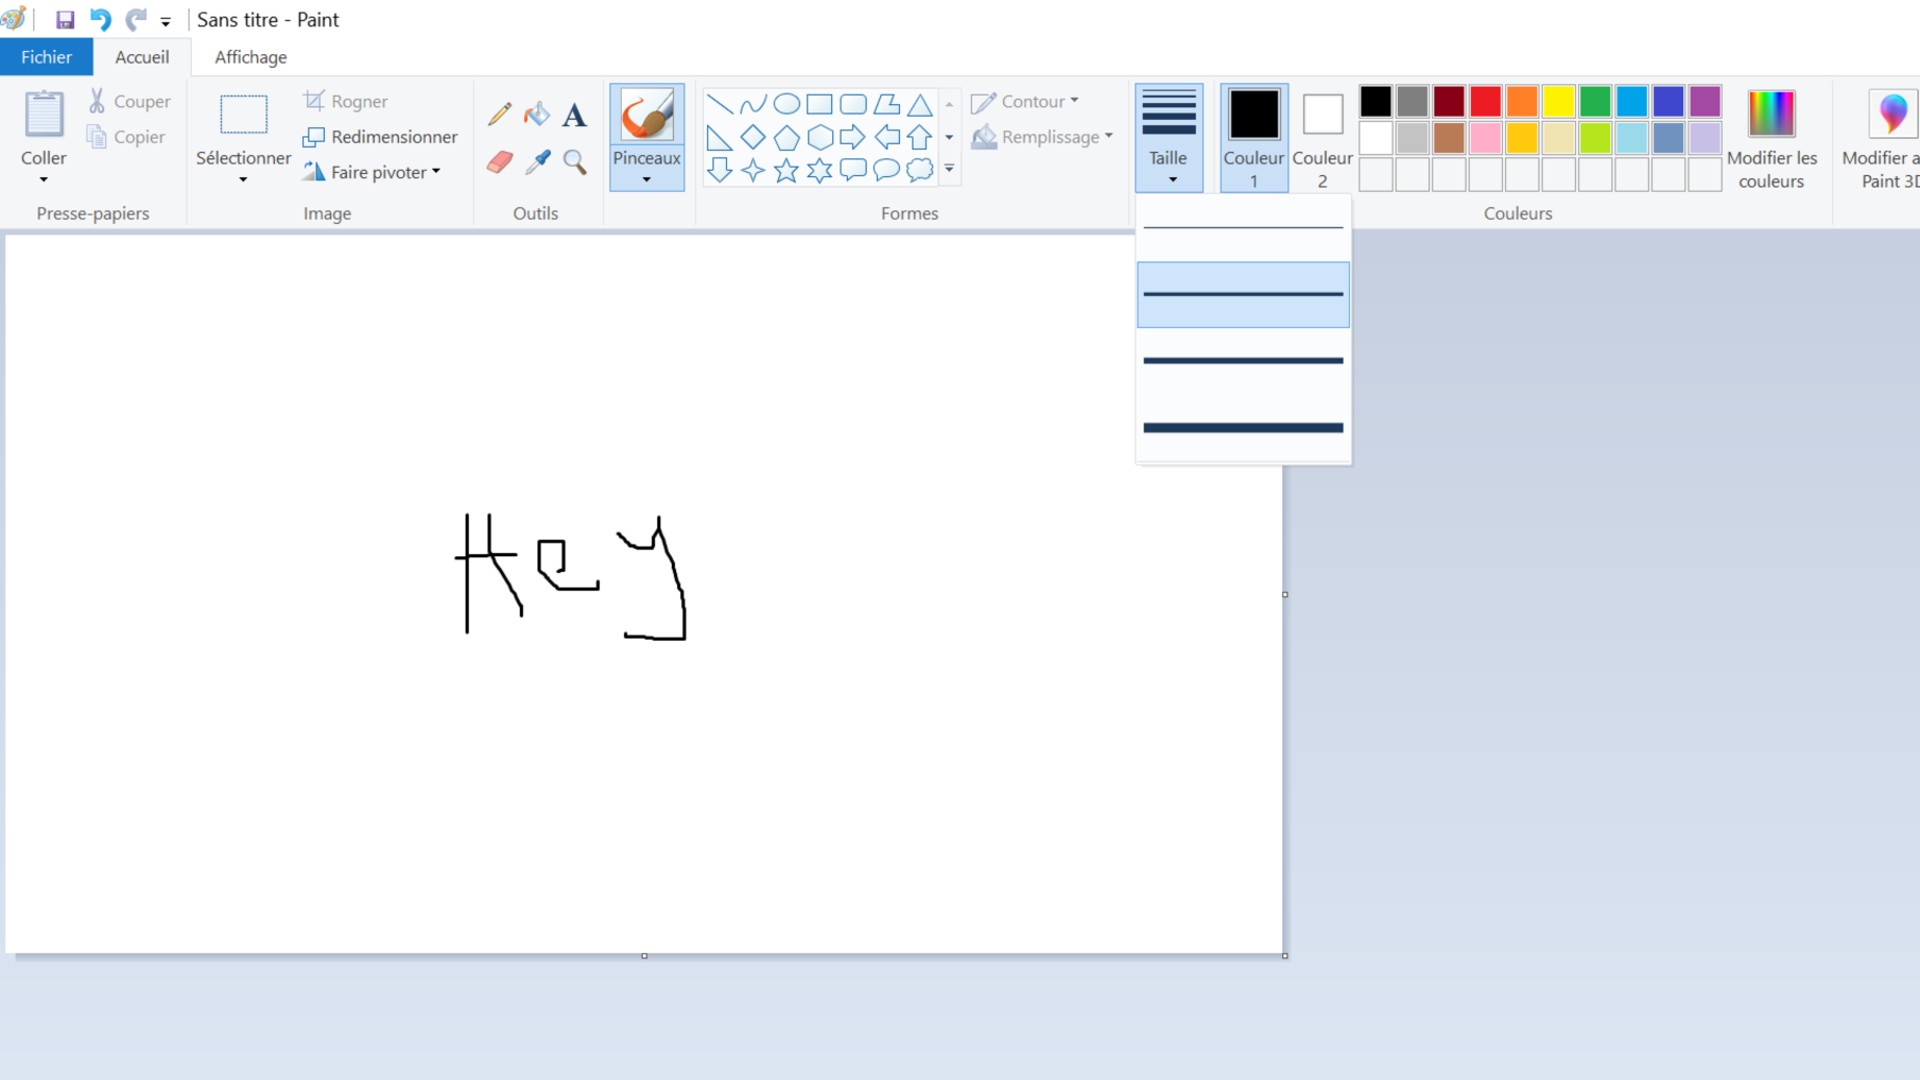1920x1080 pixels.
Task: Pick the purple color swatch
Action: 1705,101
